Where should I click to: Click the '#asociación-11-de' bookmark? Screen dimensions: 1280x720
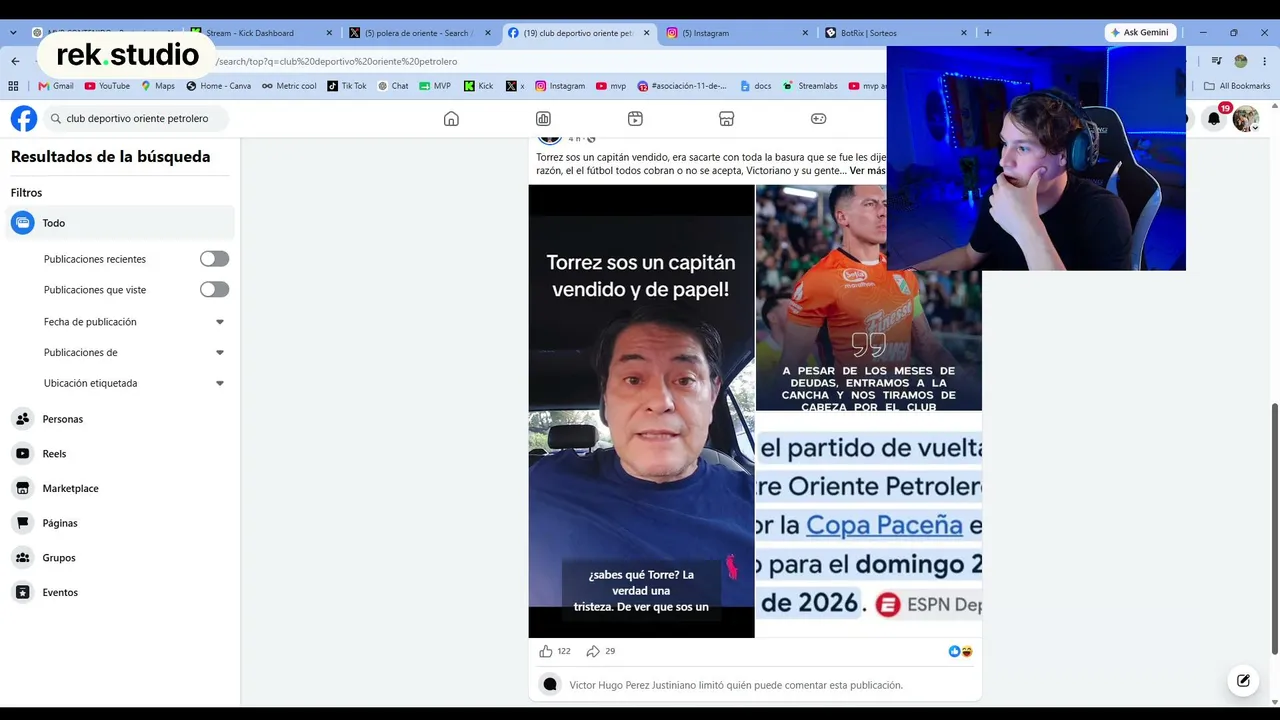682,86
